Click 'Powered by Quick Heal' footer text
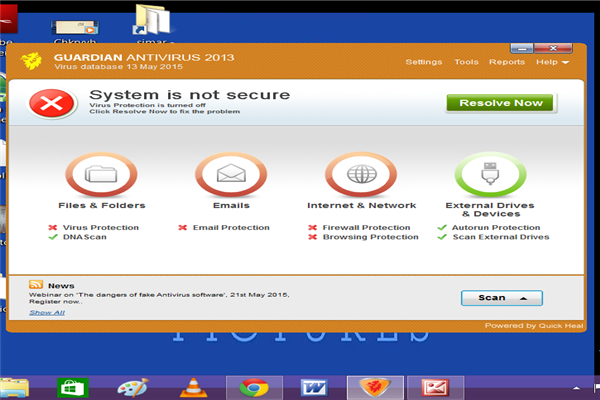Viewport: 600px width, 400px height. [534, 326]
